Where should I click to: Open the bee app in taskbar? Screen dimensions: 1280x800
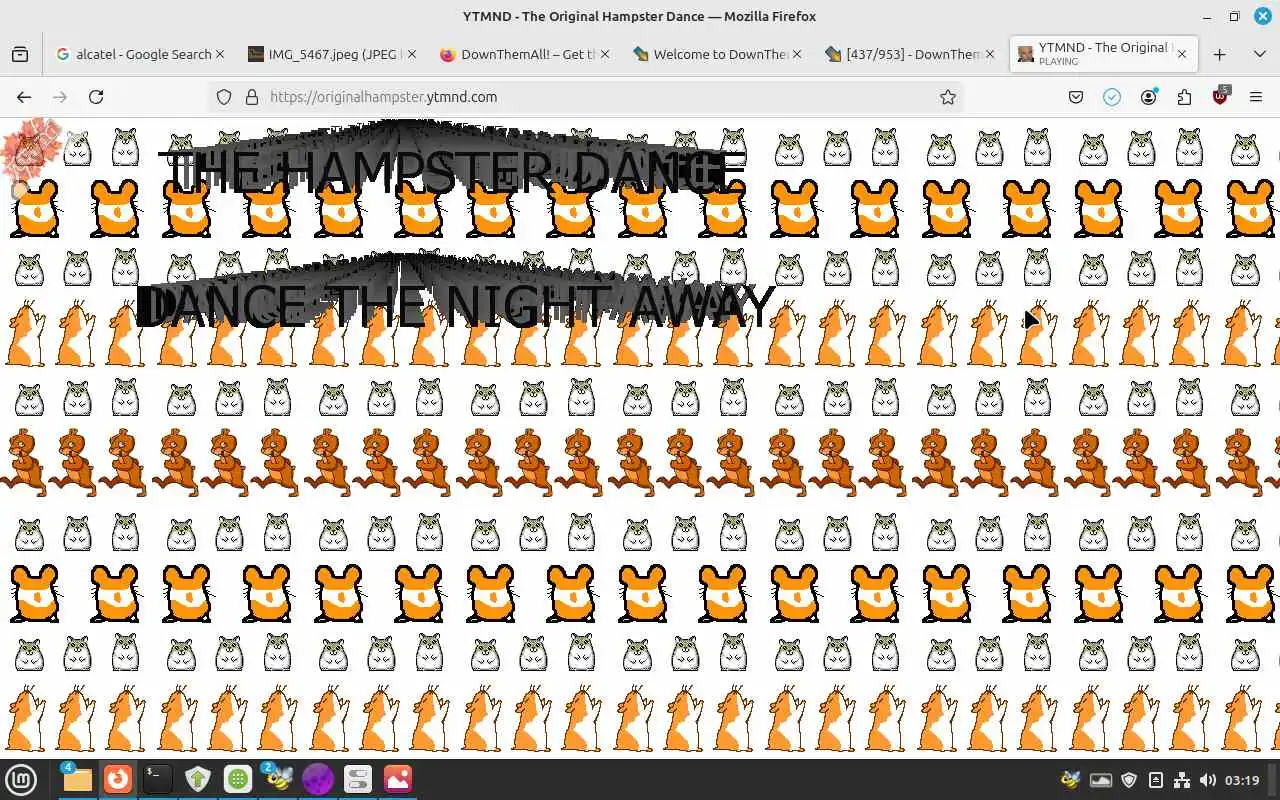pos(278,779)
